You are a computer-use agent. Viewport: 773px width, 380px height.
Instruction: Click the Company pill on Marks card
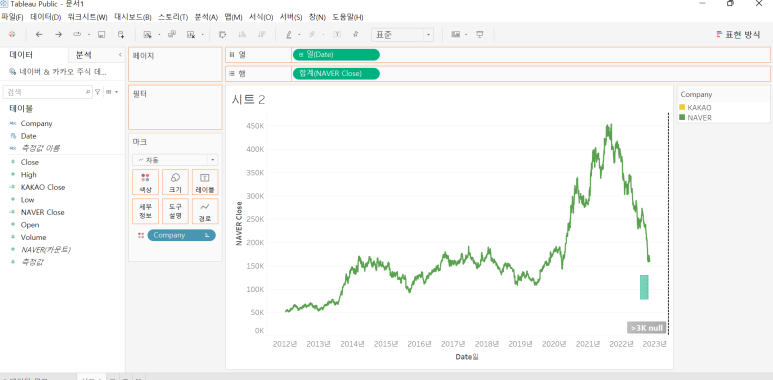pos(181,235)
